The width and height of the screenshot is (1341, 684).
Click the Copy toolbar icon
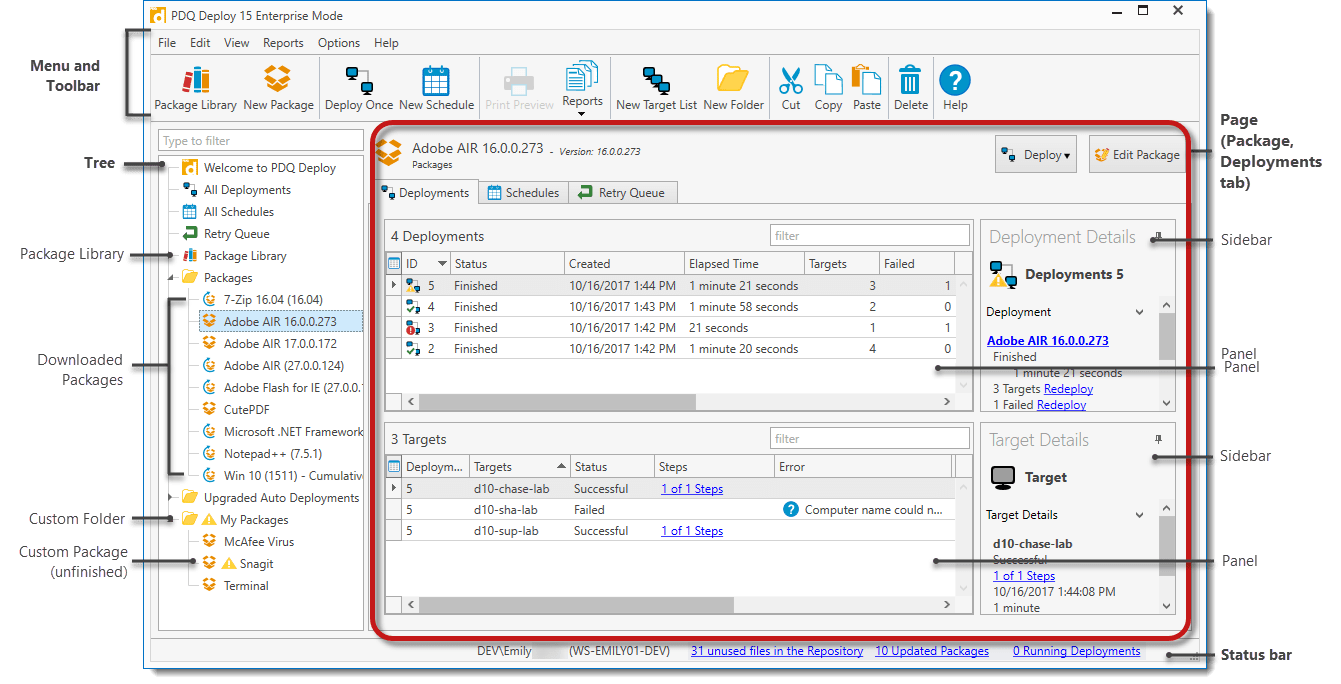tap(828, 87)
